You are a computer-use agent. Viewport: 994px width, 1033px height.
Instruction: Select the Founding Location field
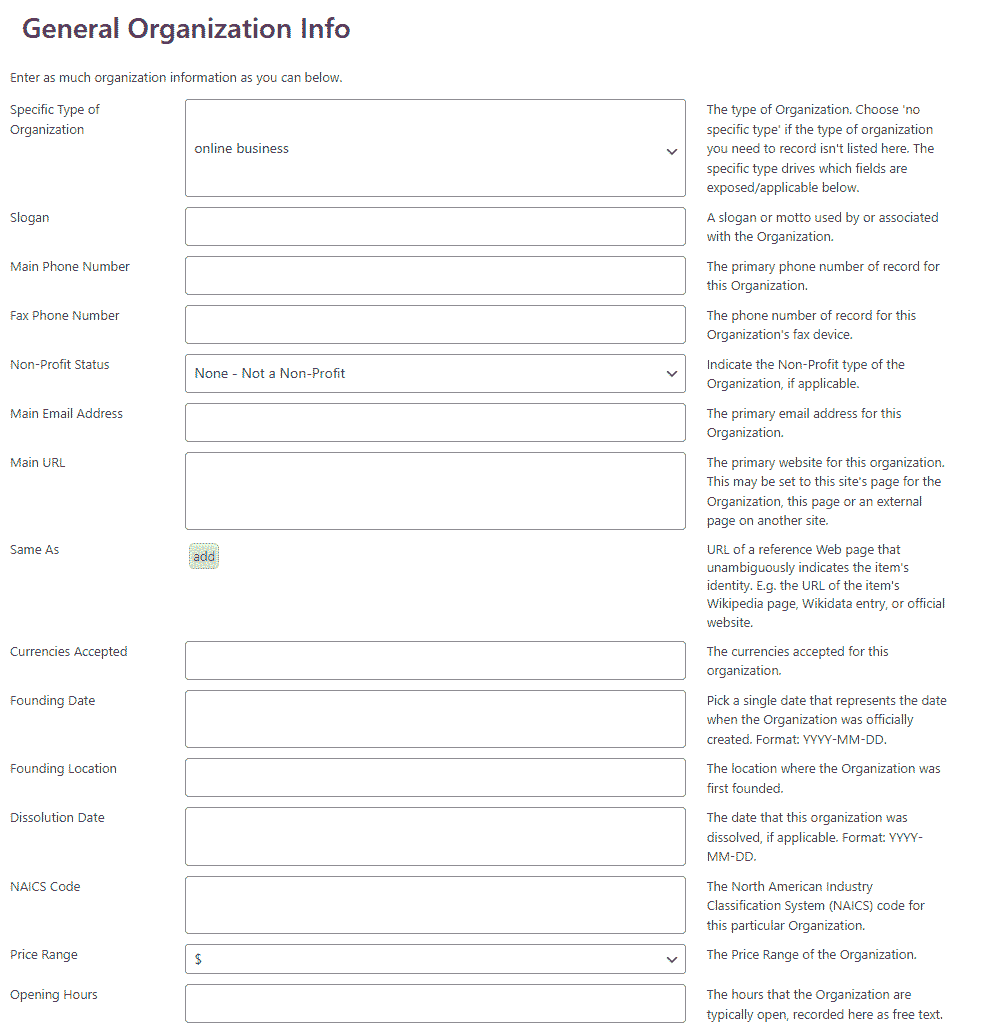point(435,777)
